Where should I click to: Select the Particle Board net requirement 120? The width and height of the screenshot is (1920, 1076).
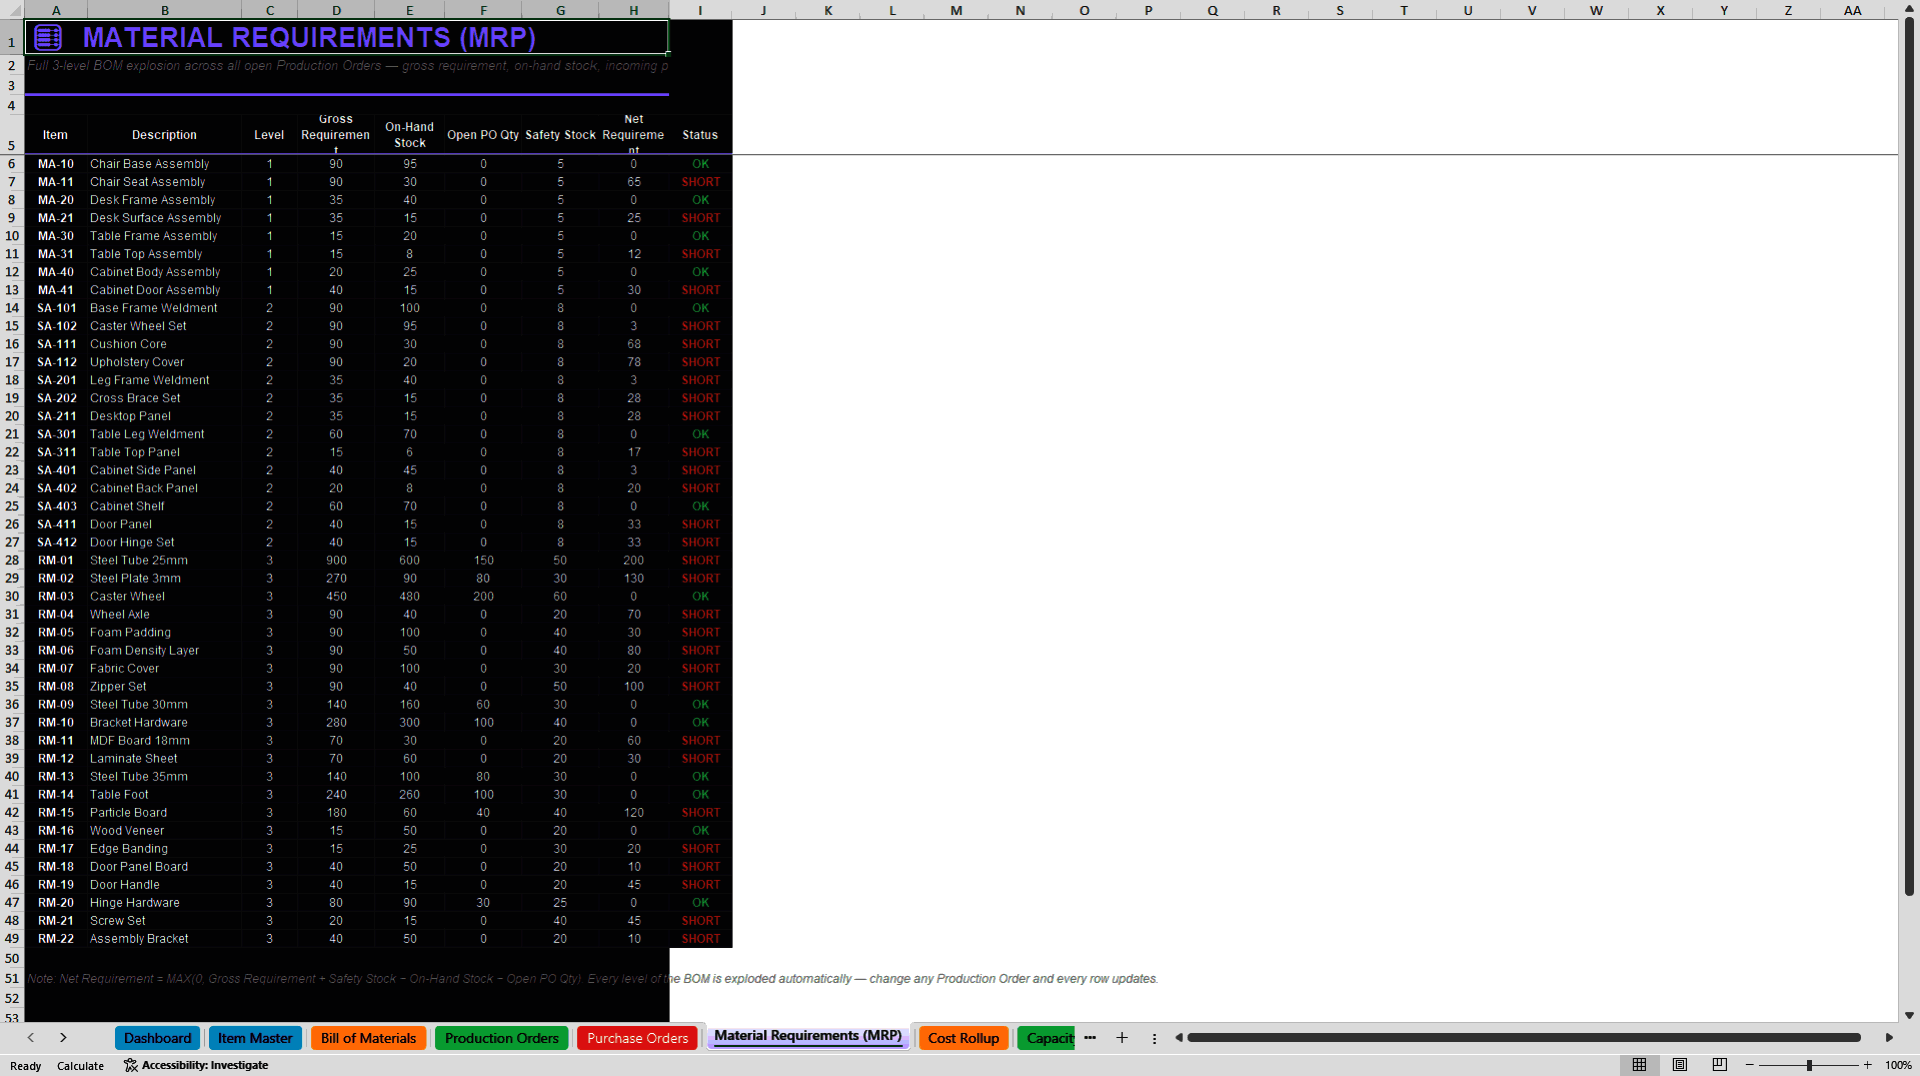(633, 812)
